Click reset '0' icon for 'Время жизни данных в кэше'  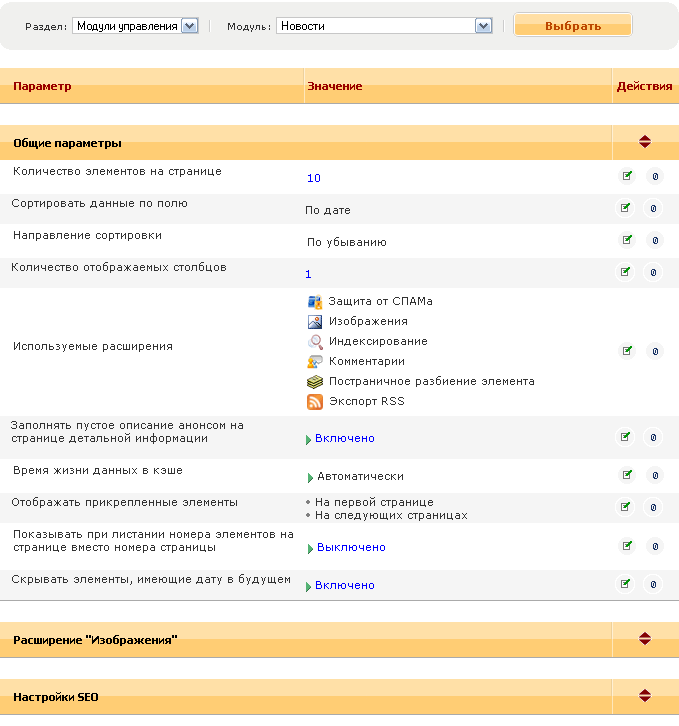click(654, 475)
